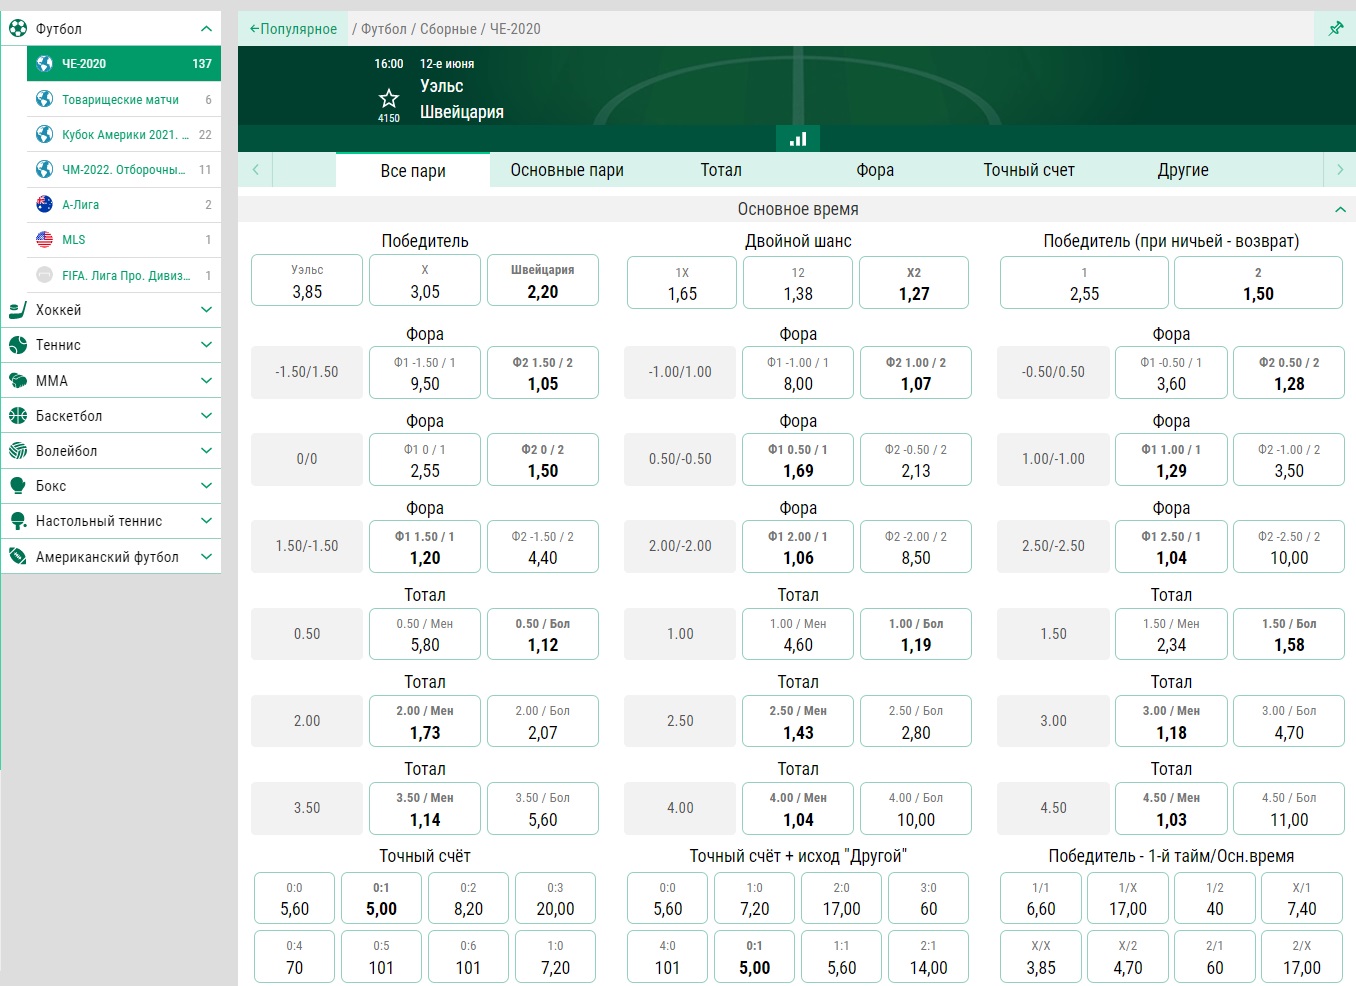The height and width of the screenshot is (986, 1356).
Task: Click the boxing glove icon
Action: [x=18, y=485]
